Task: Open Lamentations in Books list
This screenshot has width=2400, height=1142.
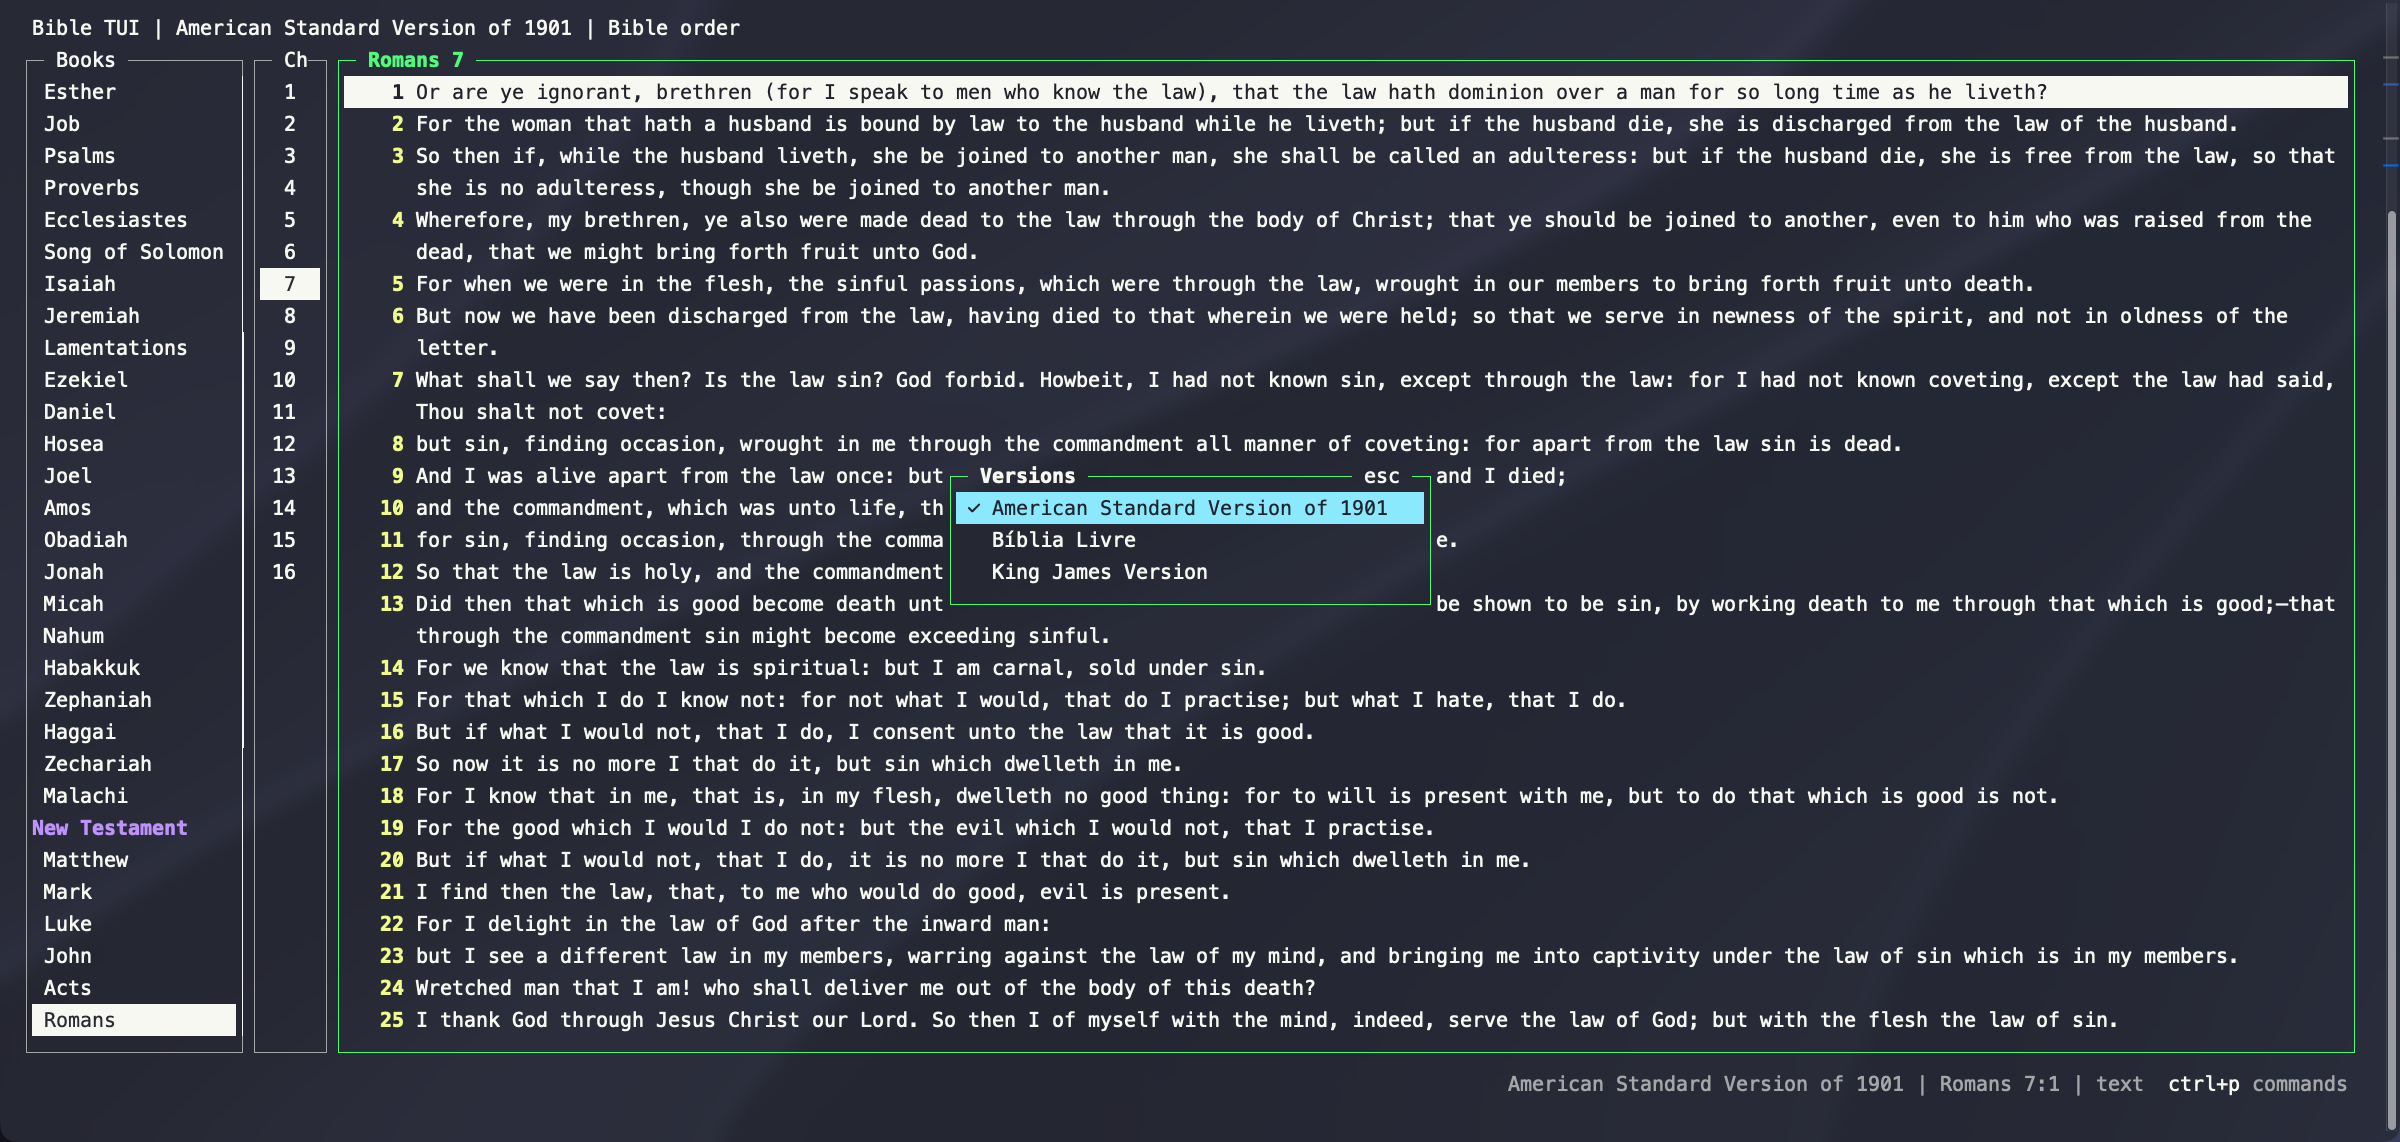Action: pos(134,348)
